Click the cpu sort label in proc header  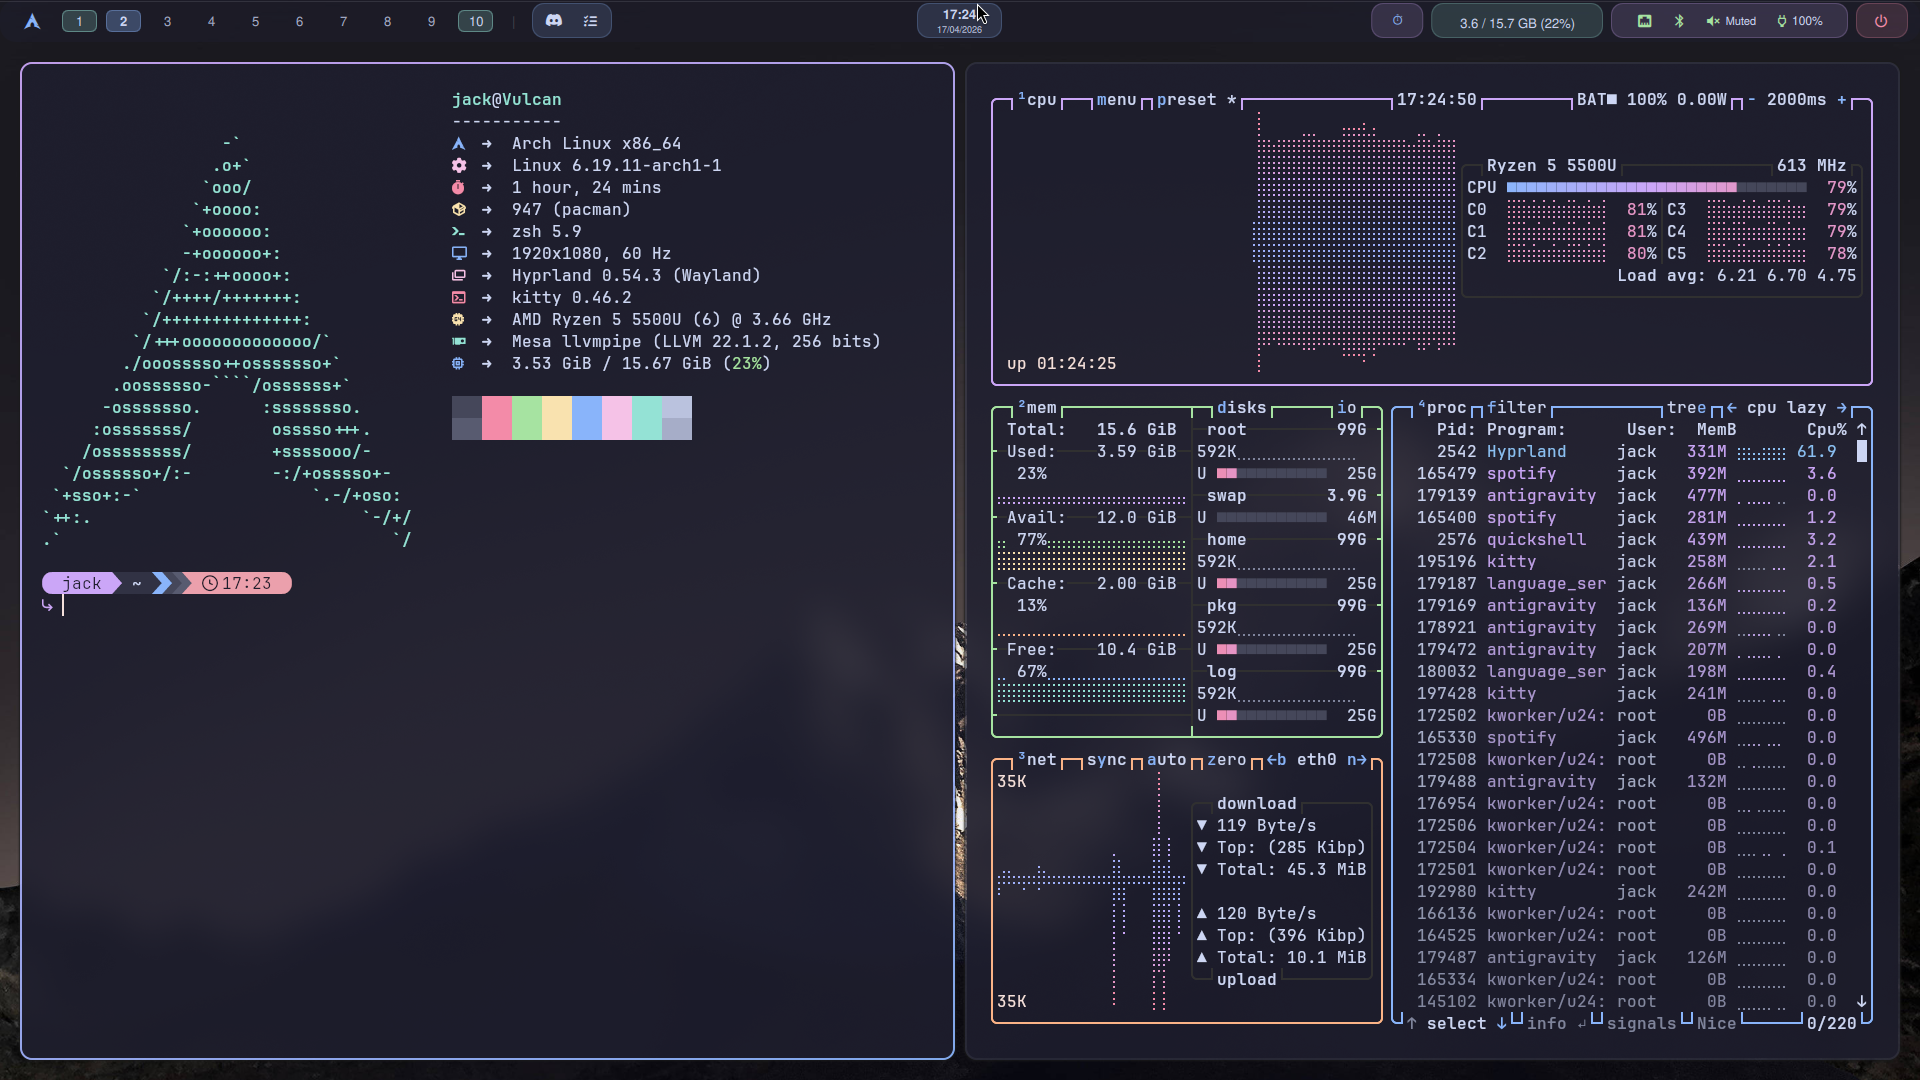point(1762,408)
